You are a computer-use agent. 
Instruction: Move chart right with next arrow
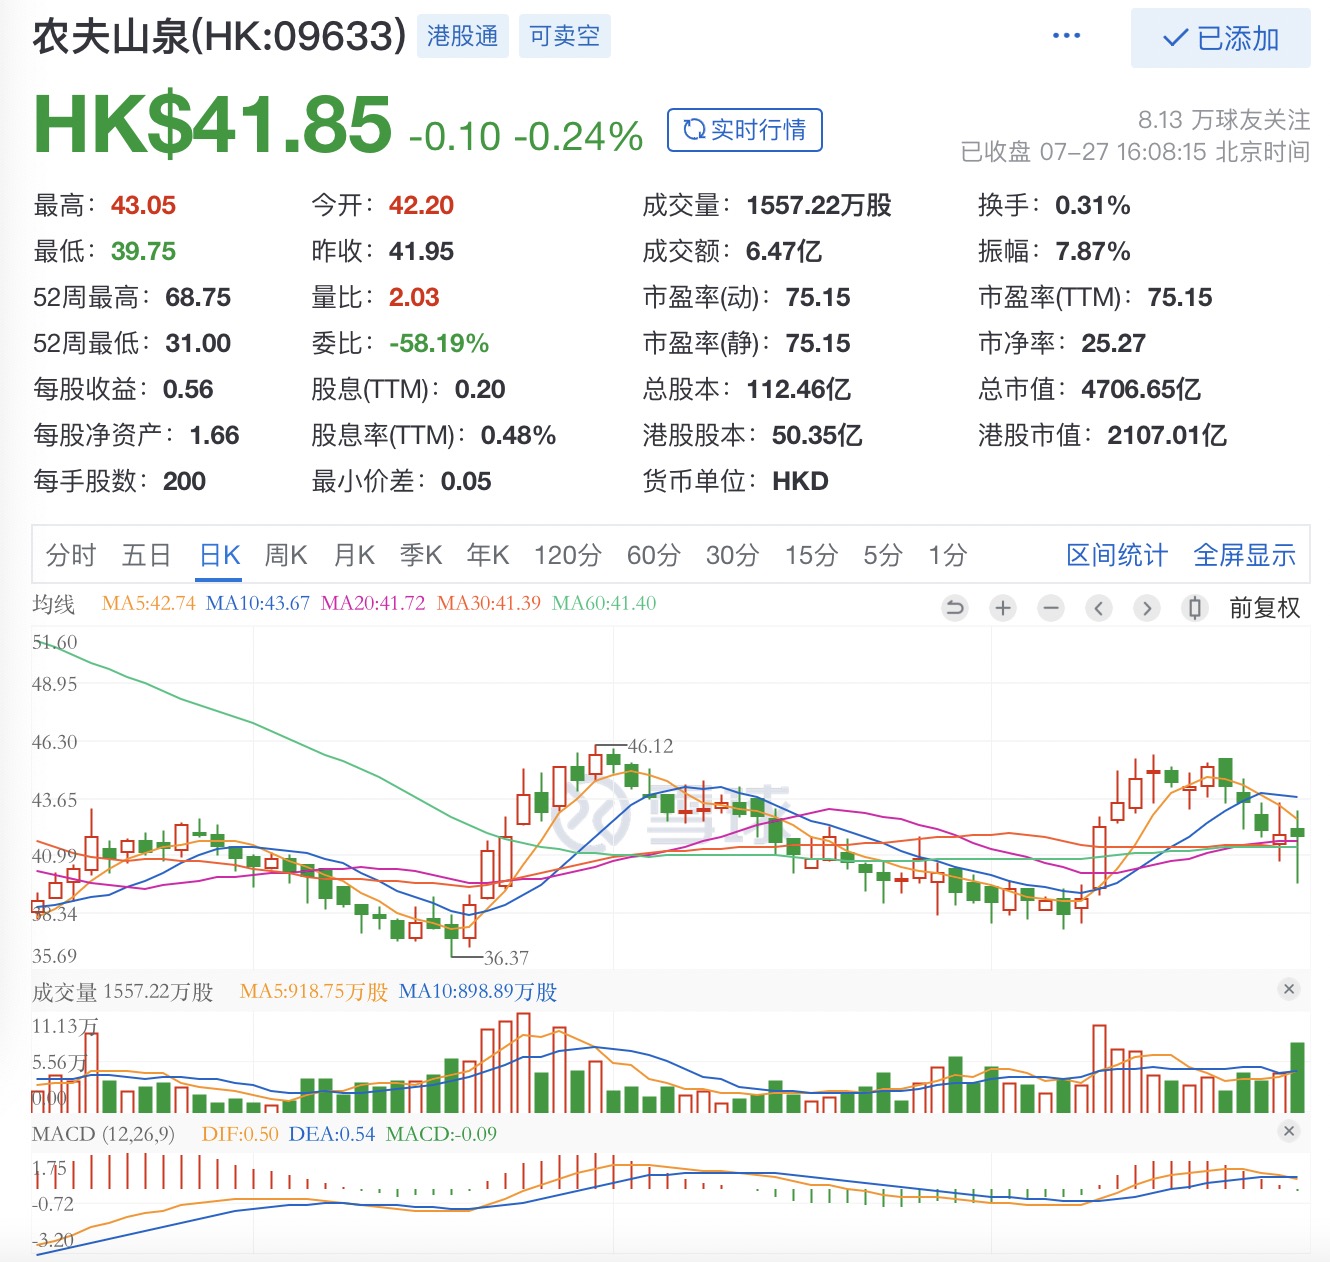point(1147,607)
